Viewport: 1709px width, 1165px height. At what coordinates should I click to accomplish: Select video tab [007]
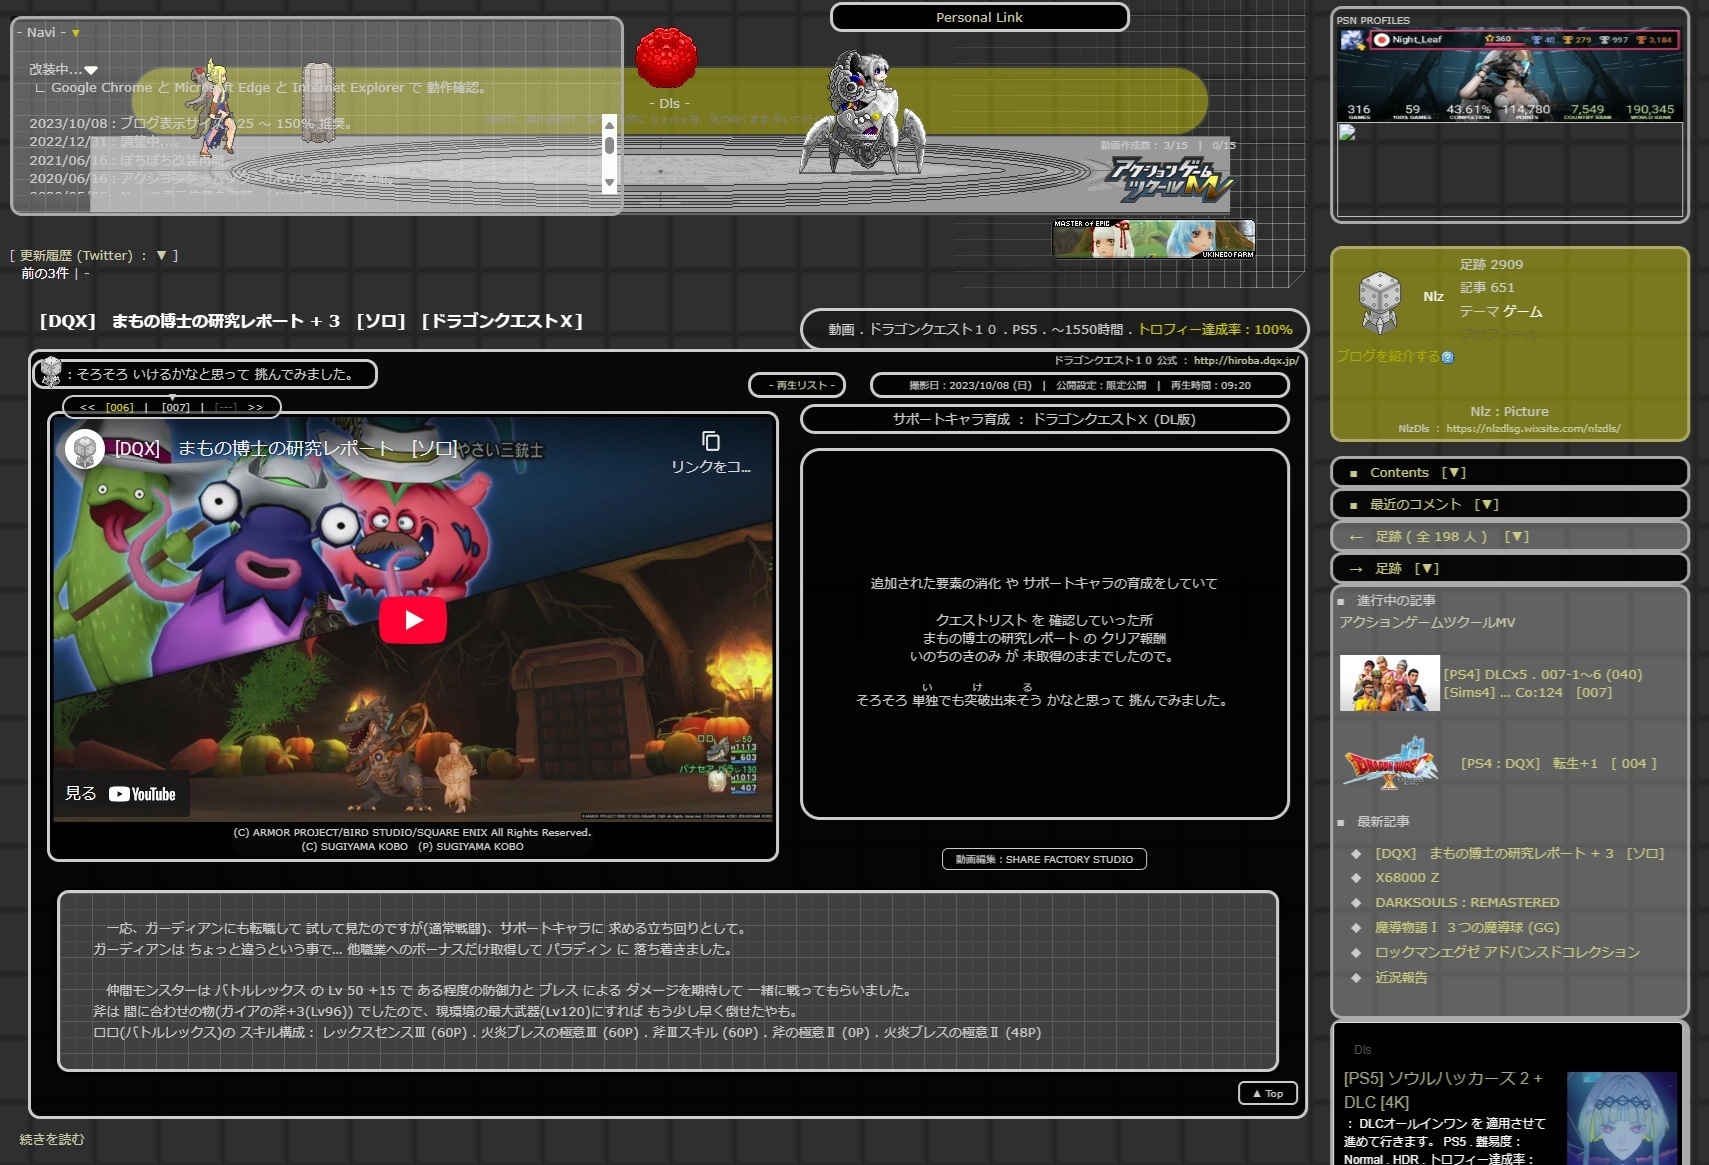pos(176,407)
